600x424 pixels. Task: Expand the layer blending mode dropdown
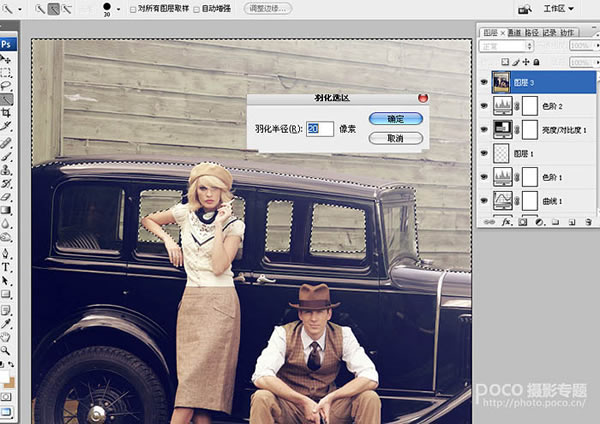coord(505,46)
